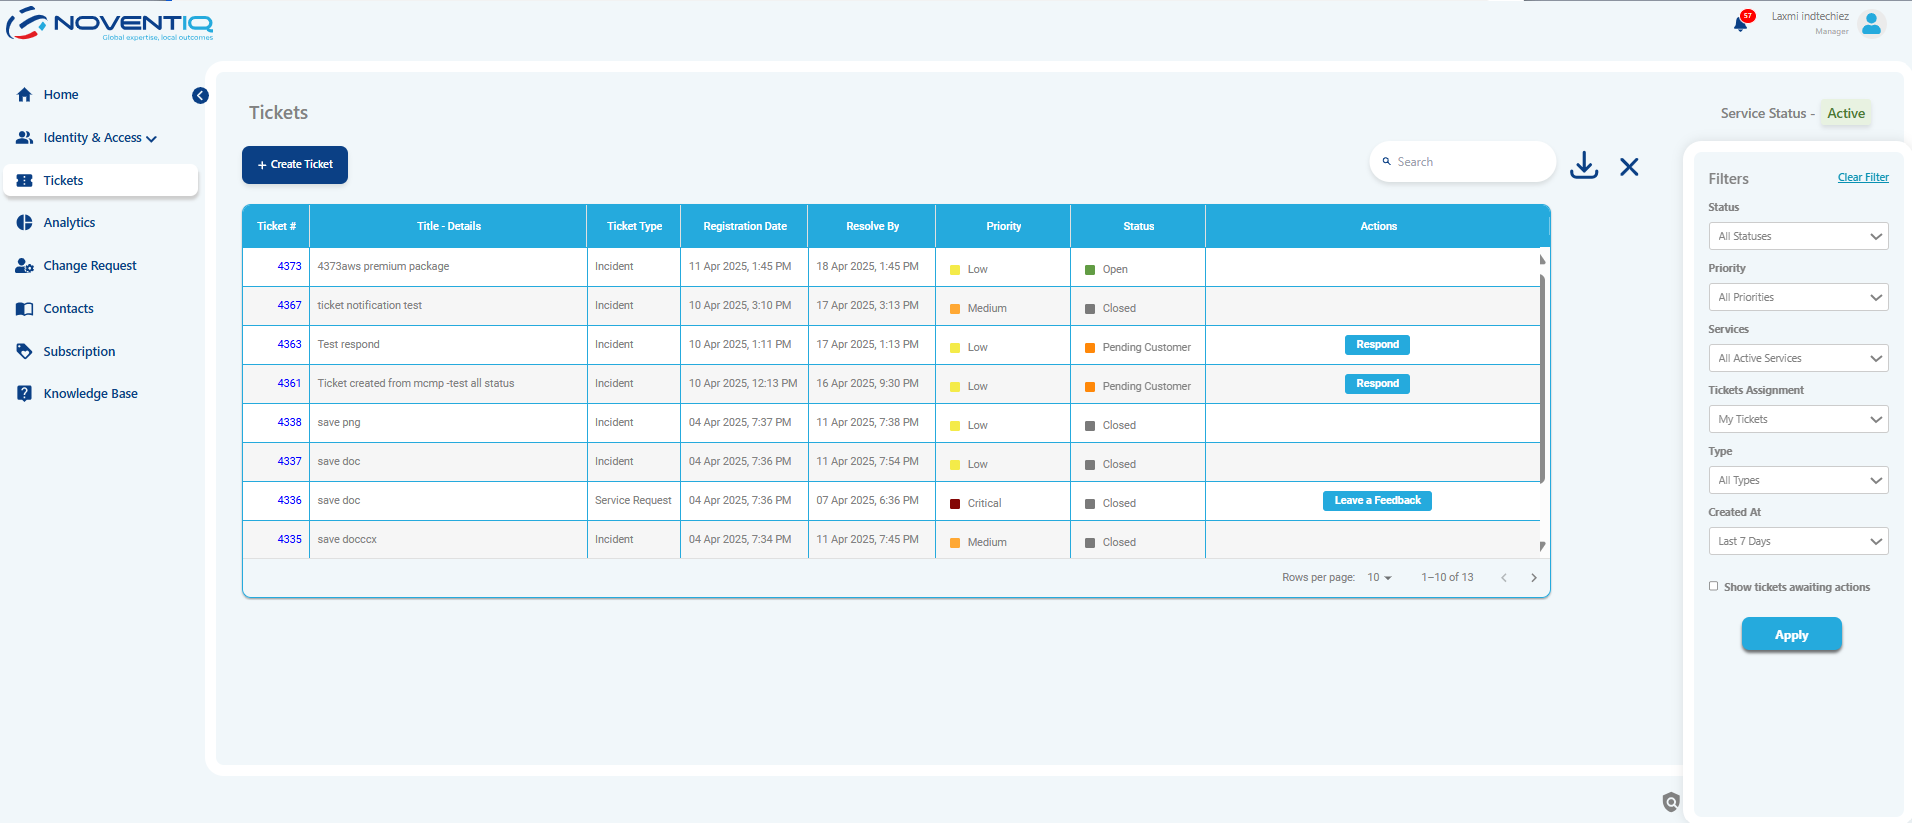Click the notification bell icon
The height and width of the screenshot is (823, 1912).
pos(1741,24)
